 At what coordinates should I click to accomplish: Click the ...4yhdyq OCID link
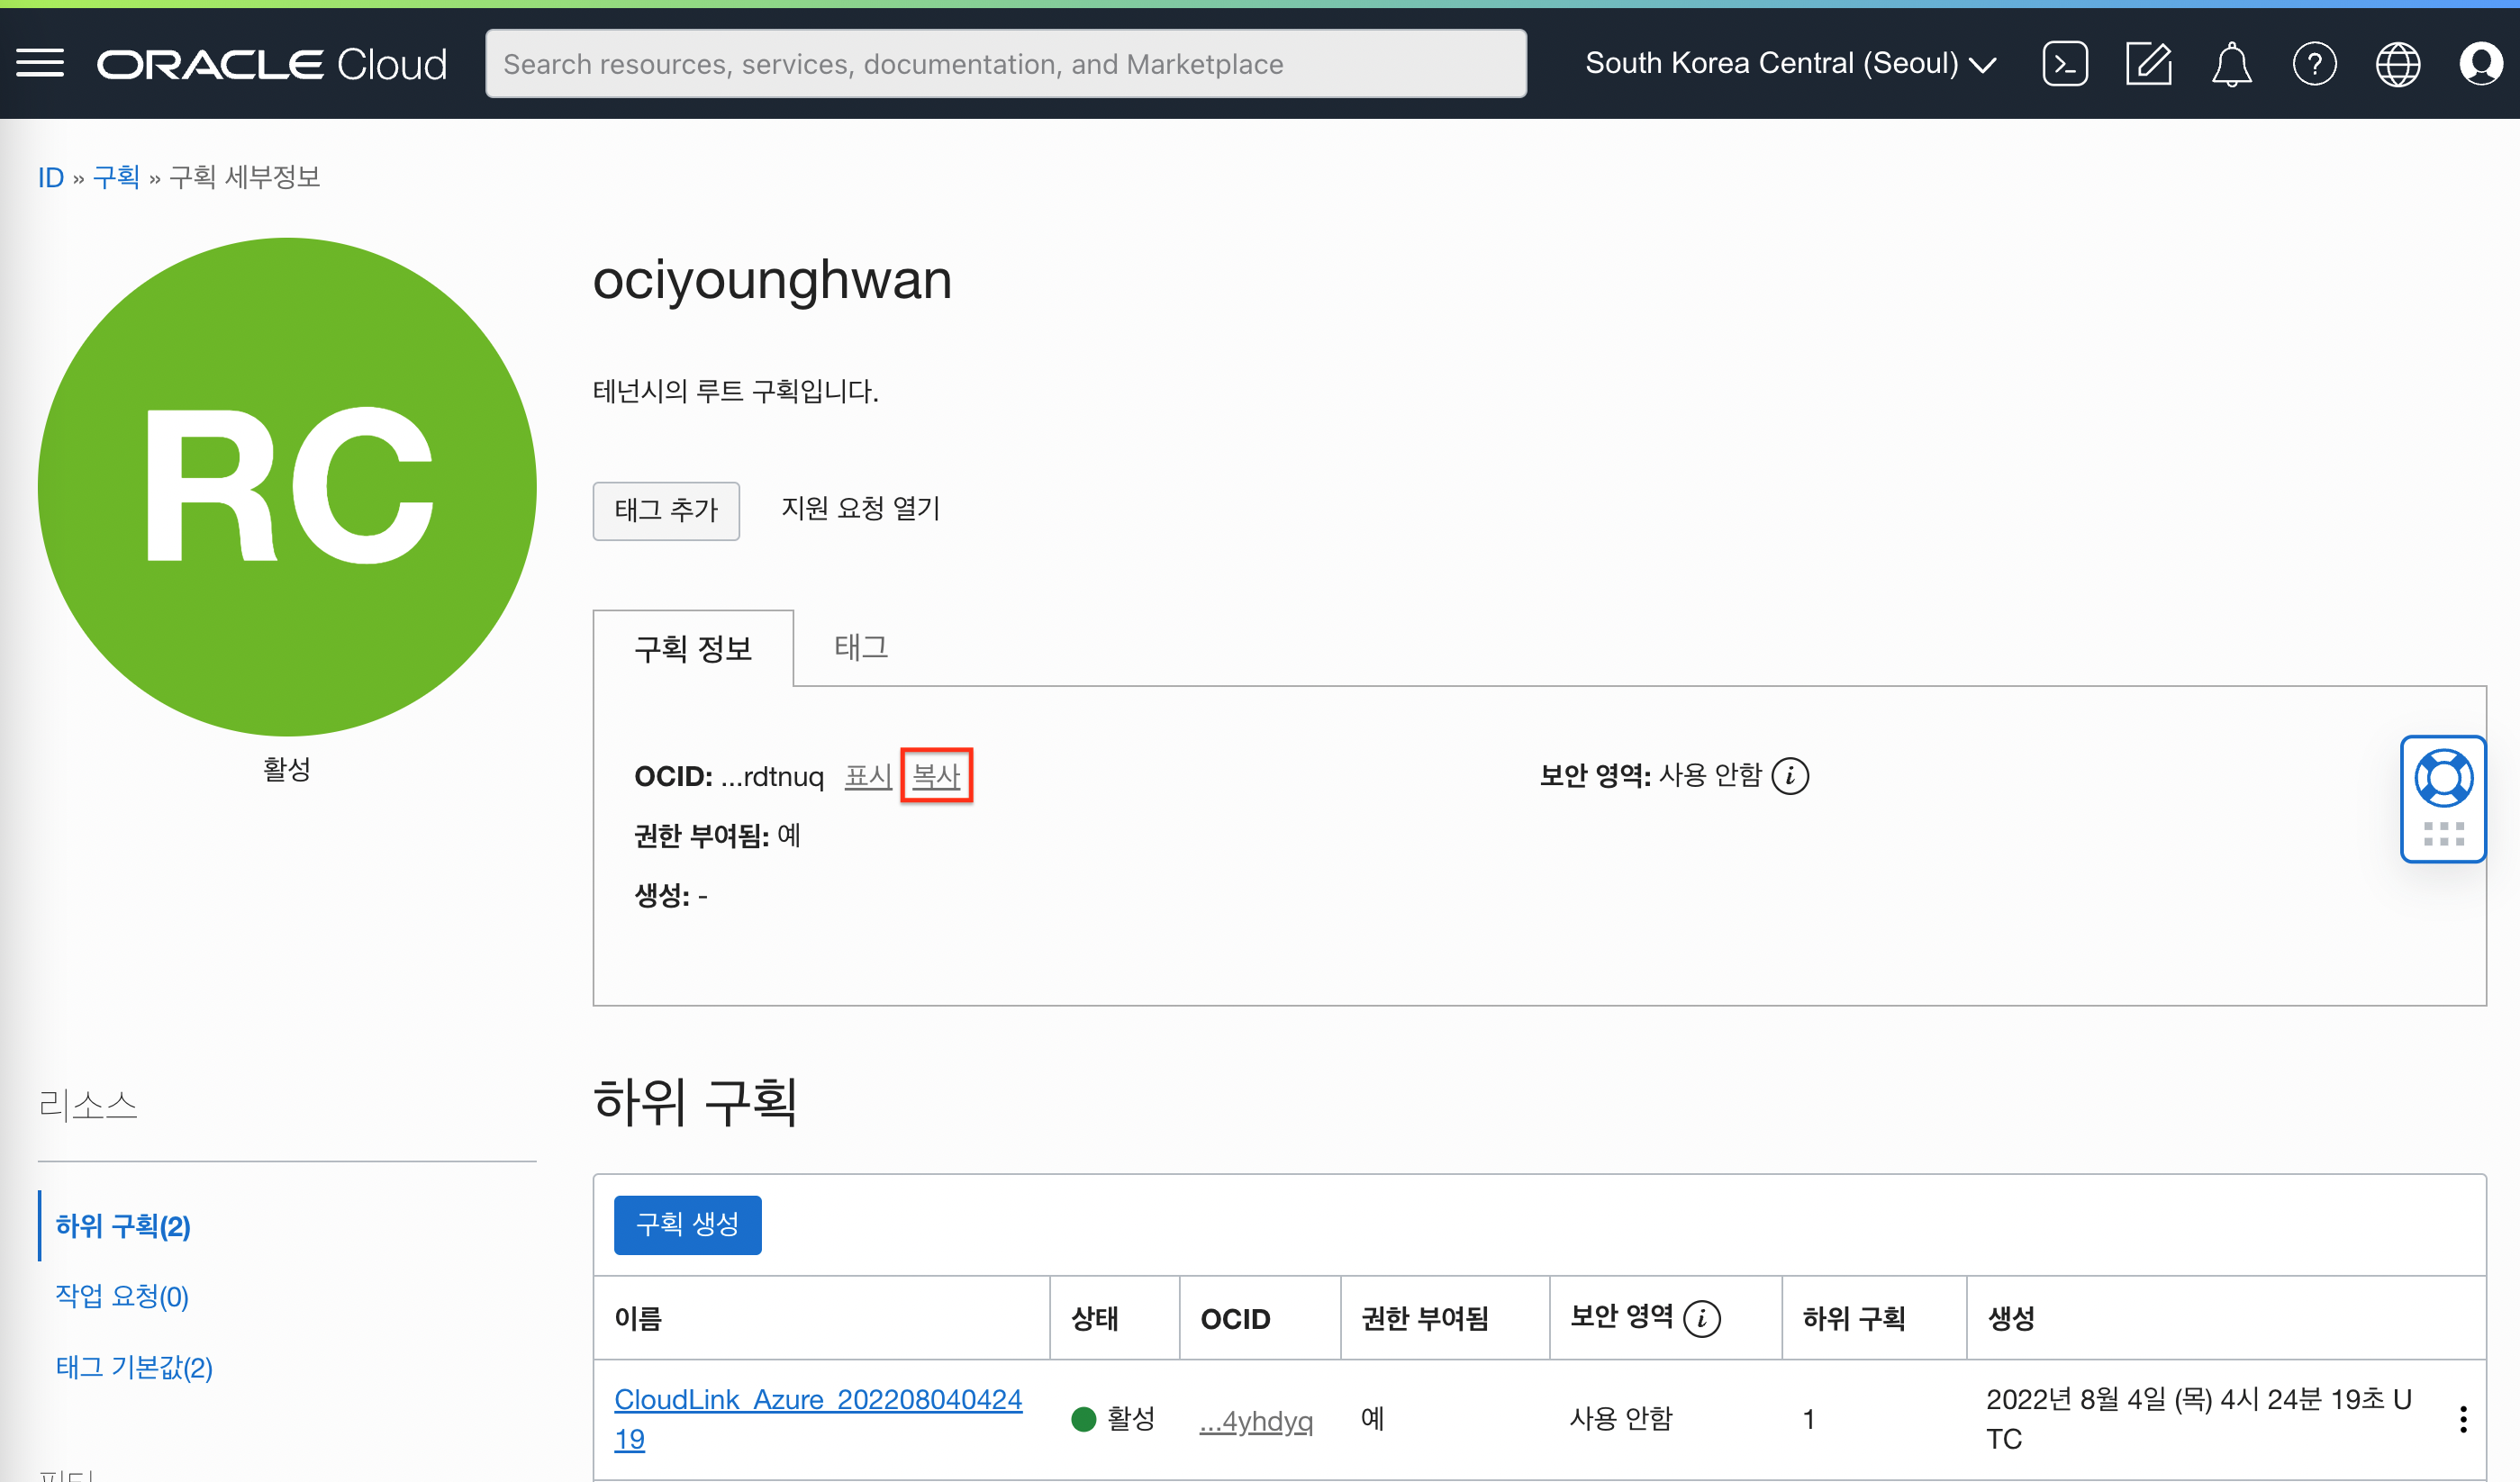1256,1420
